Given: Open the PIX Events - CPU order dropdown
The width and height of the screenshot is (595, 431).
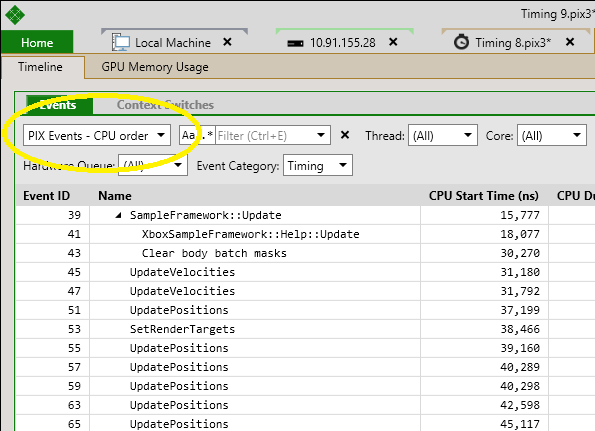Looking at the screenshot, I should tap(97, 135).
